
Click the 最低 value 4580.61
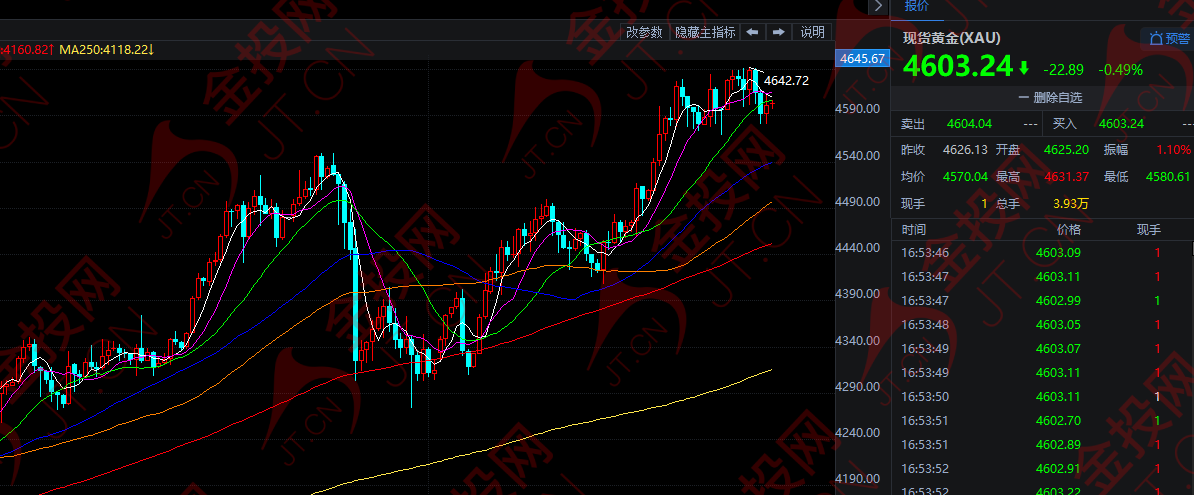1168,177
